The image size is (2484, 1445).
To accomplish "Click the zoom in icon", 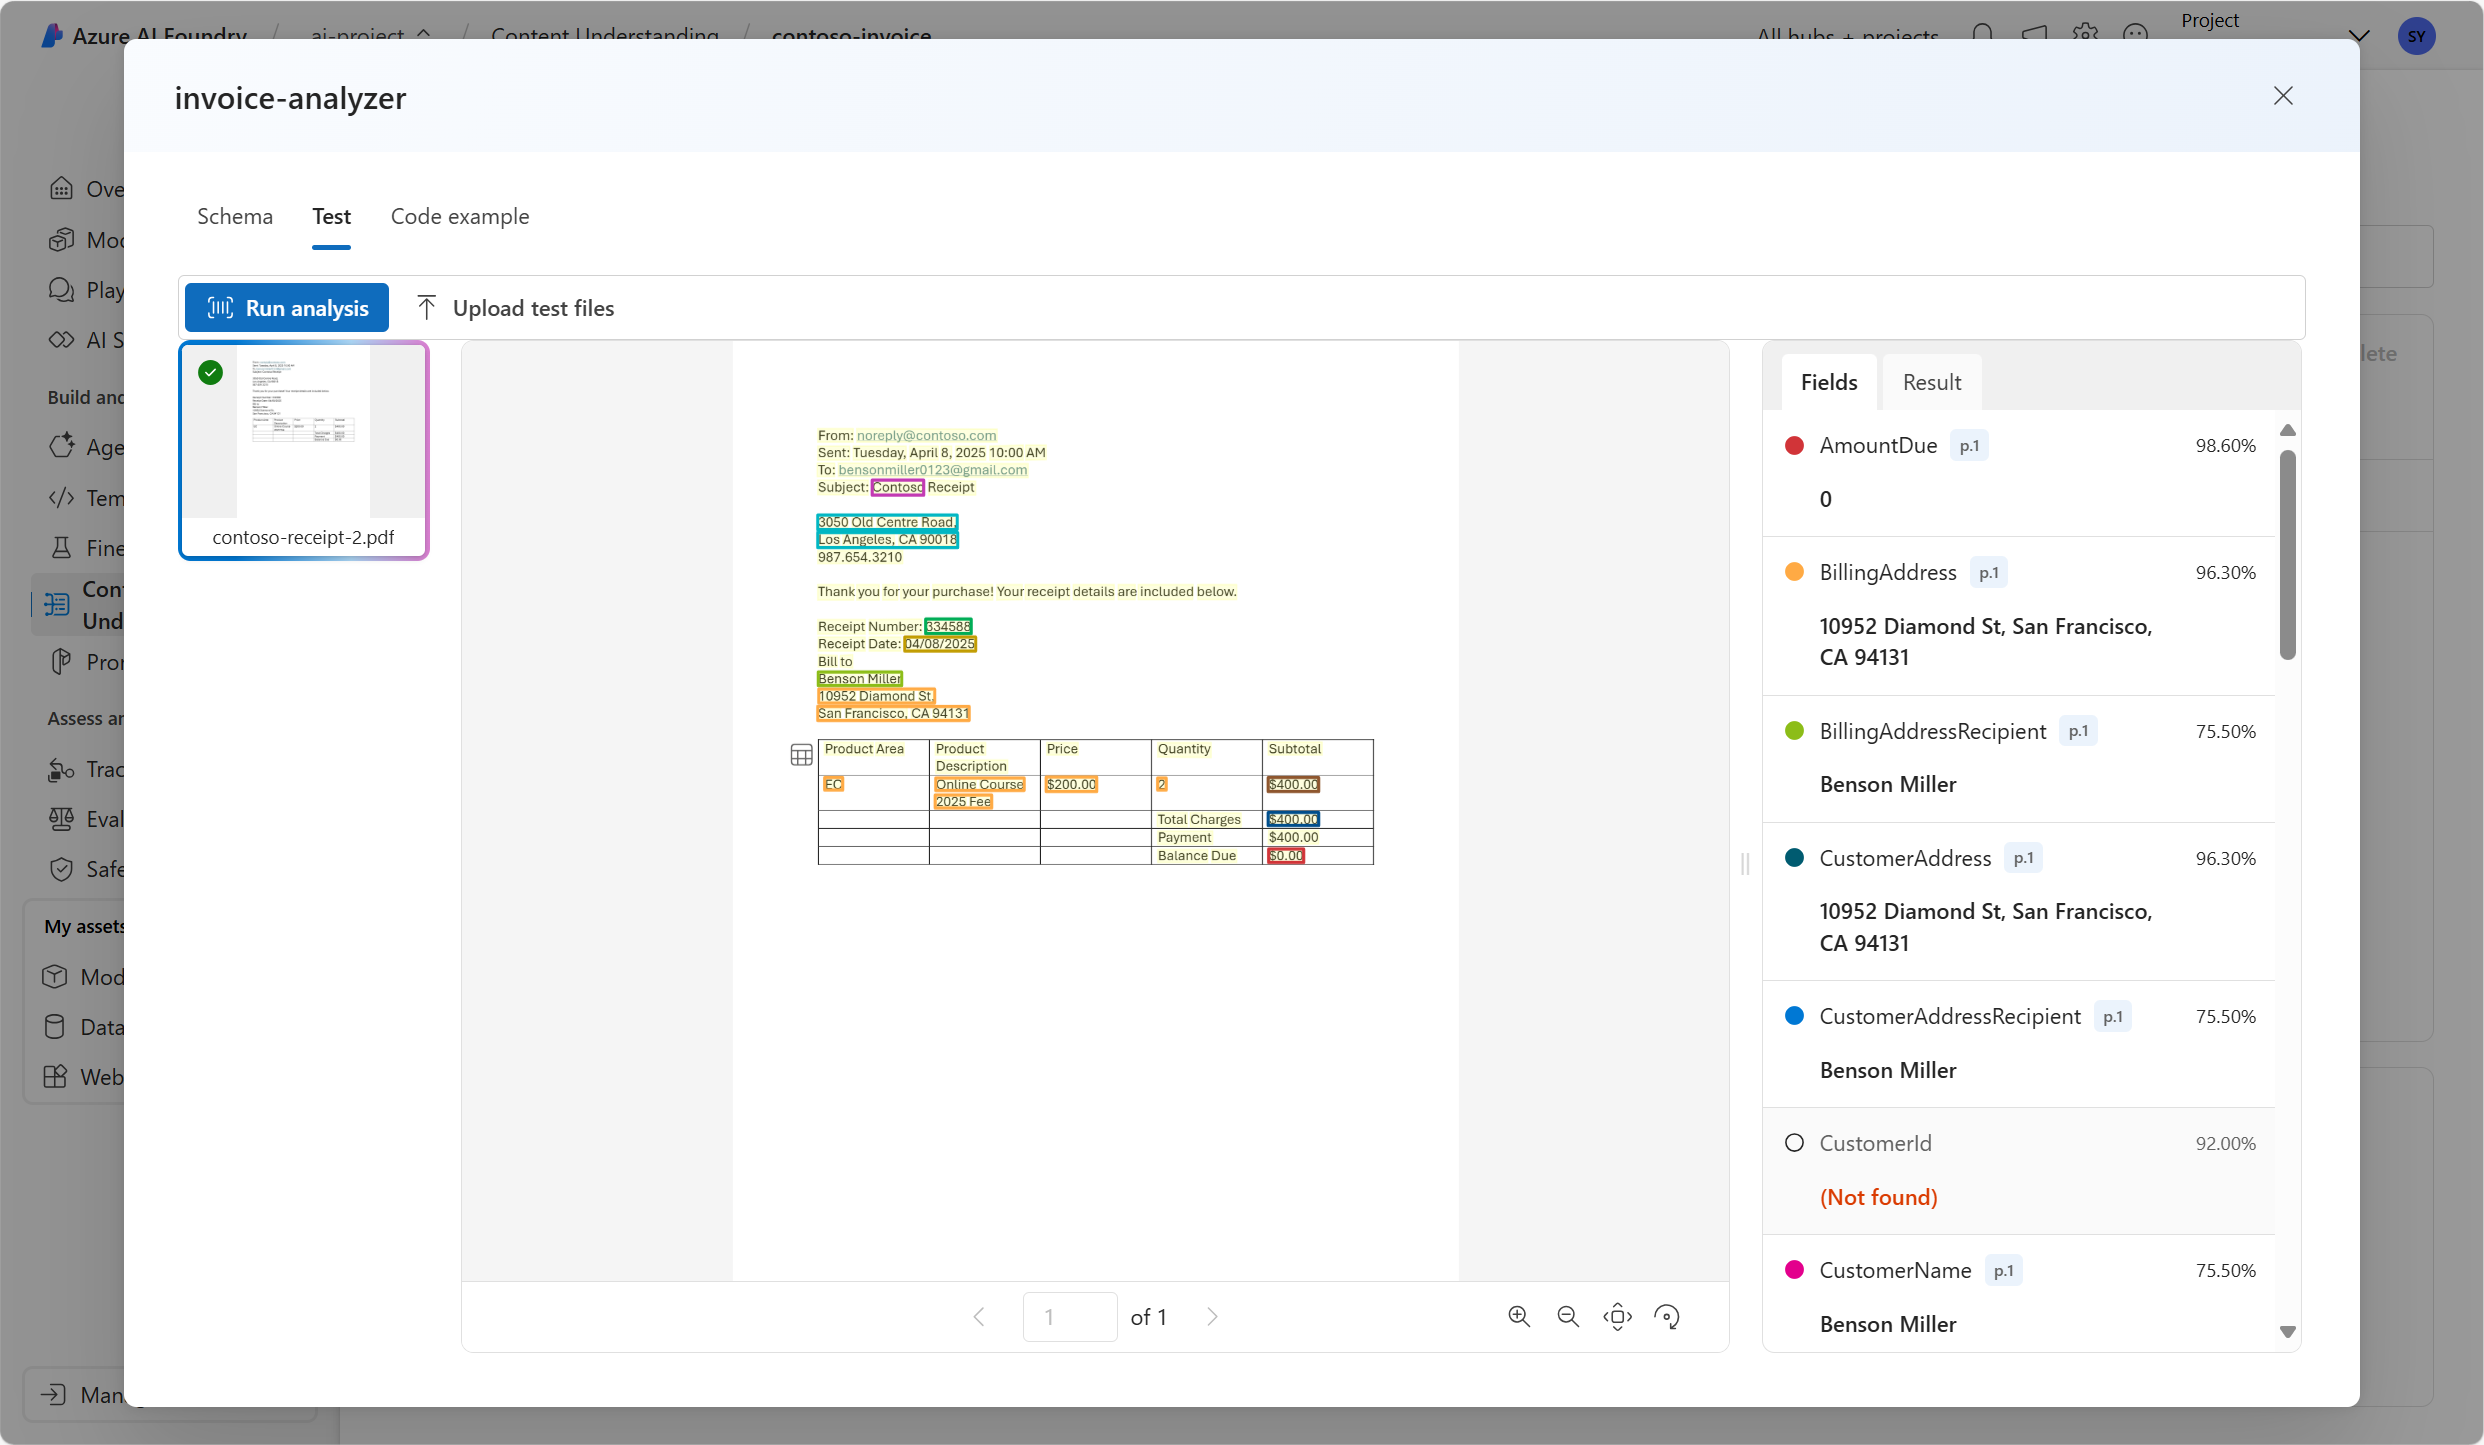I will point(1519,1317).
